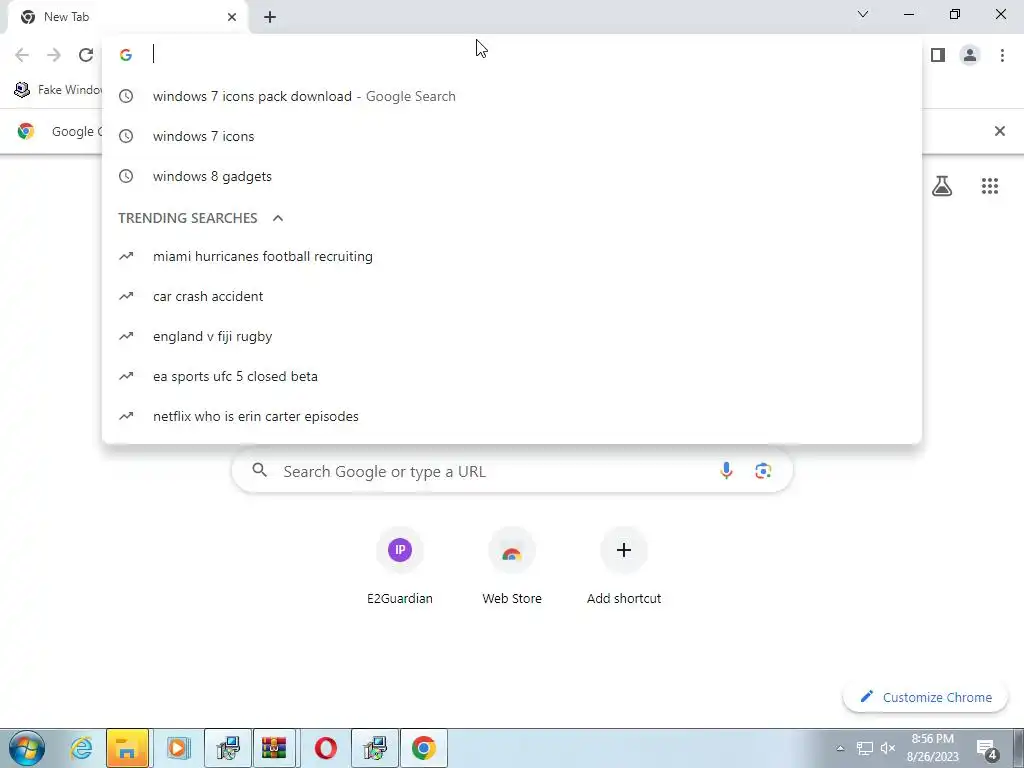This screenshot has height=768, width=1024.
Task: Open the notification center icon
Action: [987, 749]
